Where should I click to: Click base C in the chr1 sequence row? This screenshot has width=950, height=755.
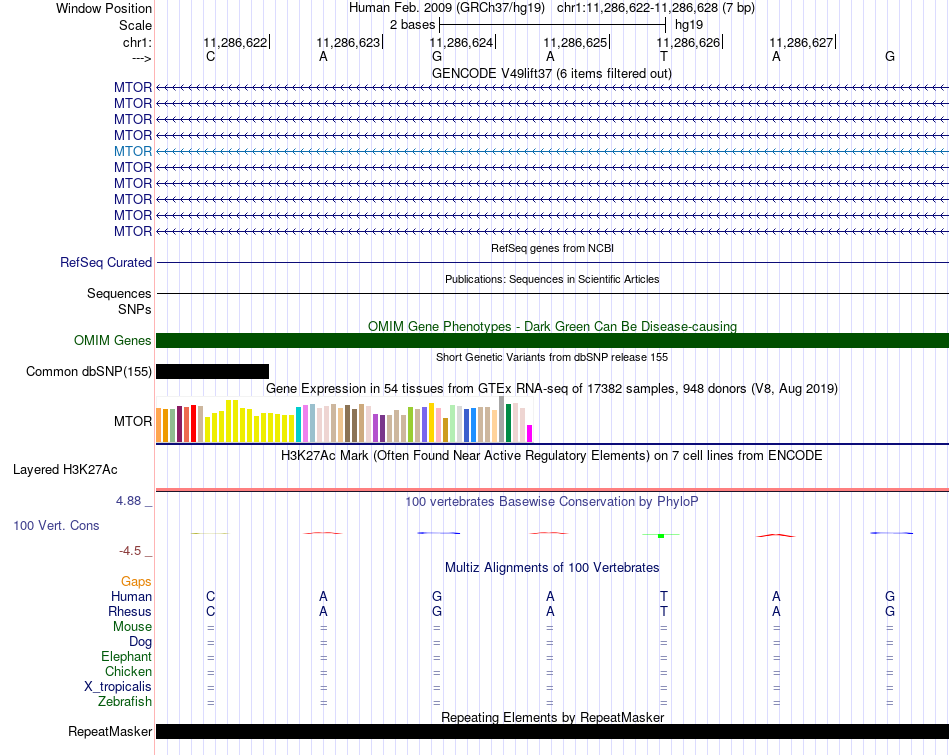point(210,56)
